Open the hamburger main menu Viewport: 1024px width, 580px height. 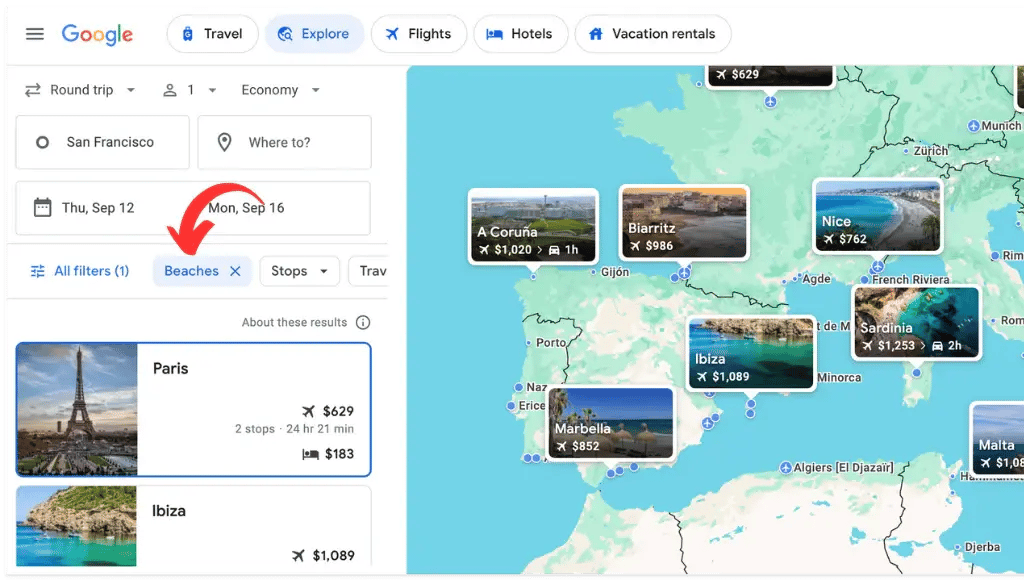[35, 34]
